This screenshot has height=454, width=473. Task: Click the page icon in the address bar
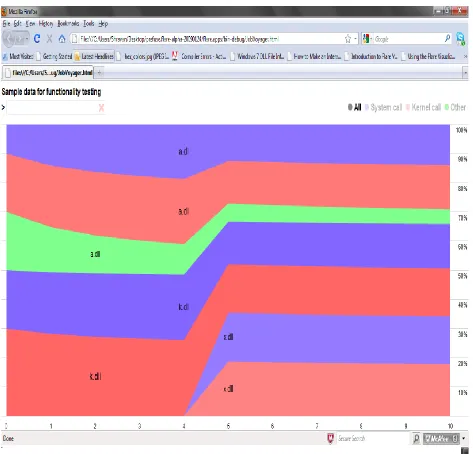pyautogui.click(x=75, y=39)
